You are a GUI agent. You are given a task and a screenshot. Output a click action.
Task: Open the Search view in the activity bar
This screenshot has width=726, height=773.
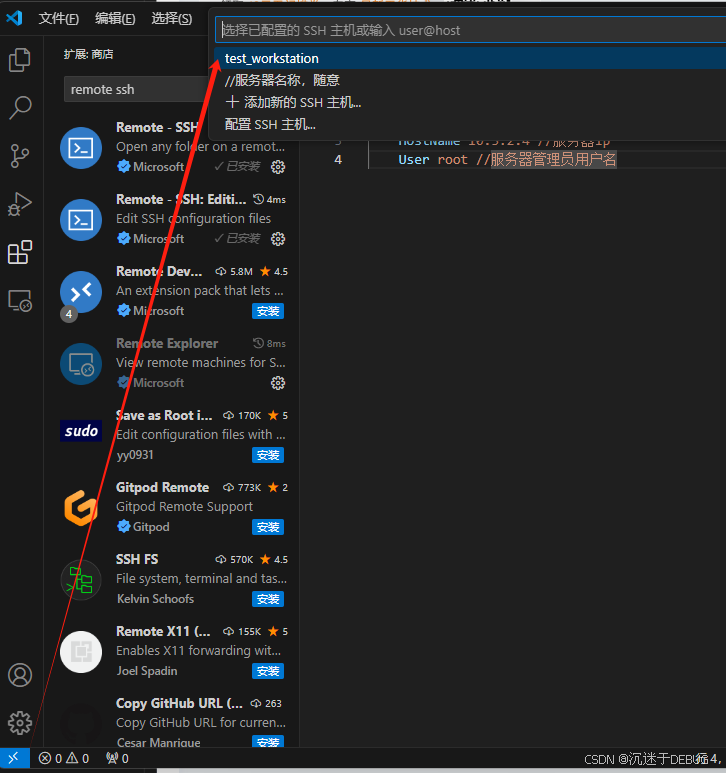20,107
